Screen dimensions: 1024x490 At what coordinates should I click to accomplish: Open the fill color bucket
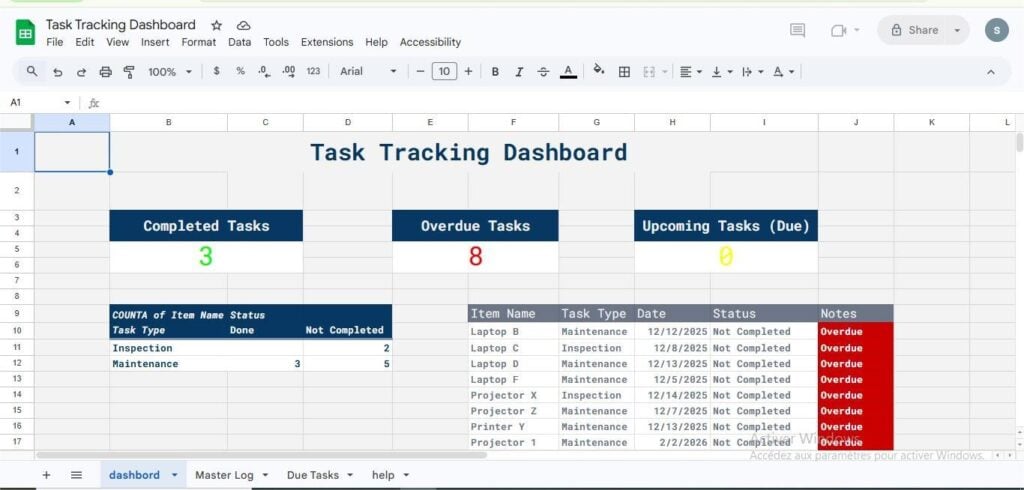(598, 71)
